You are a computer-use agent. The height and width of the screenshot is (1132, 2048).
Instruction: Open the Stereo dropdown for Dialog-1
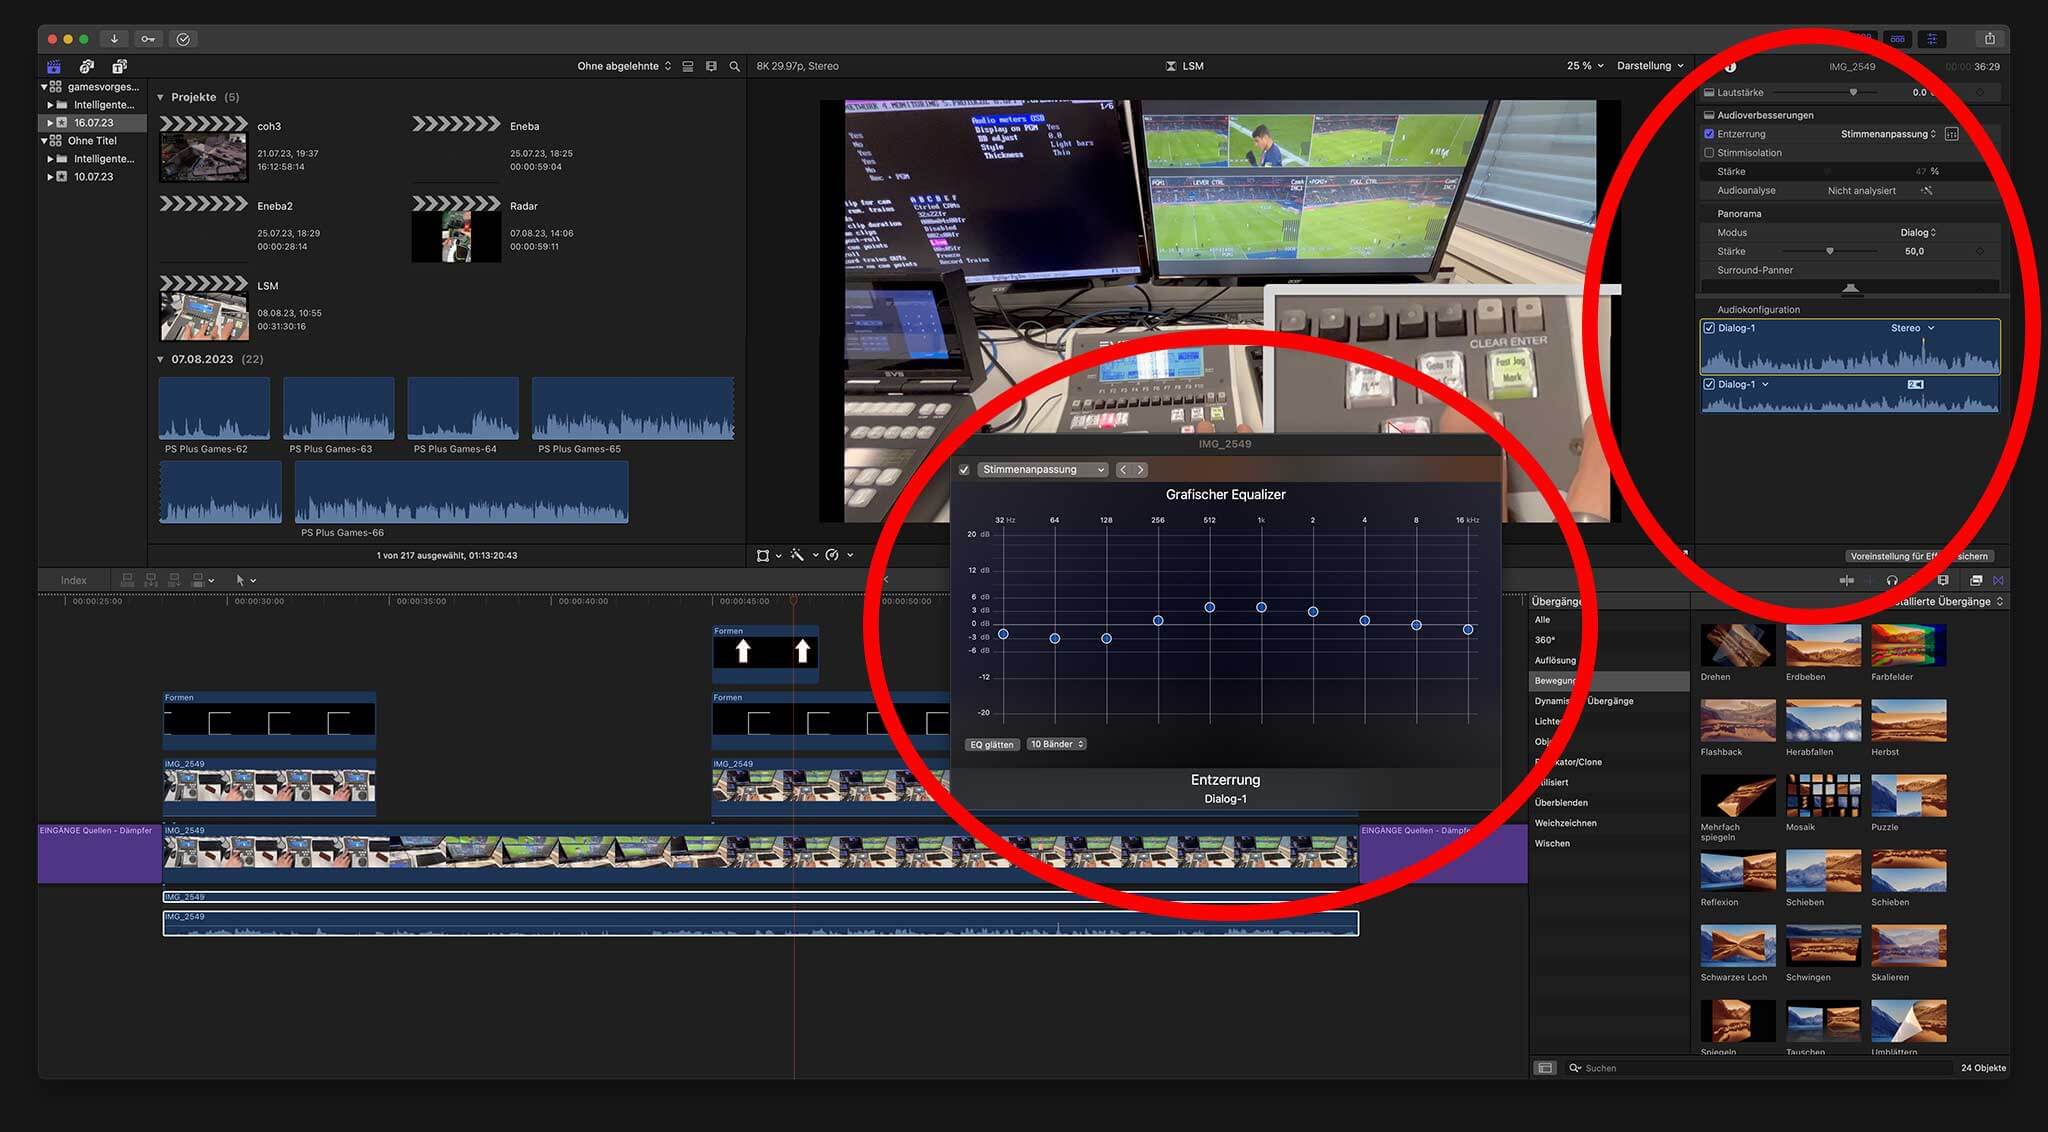coord(1911,328)
